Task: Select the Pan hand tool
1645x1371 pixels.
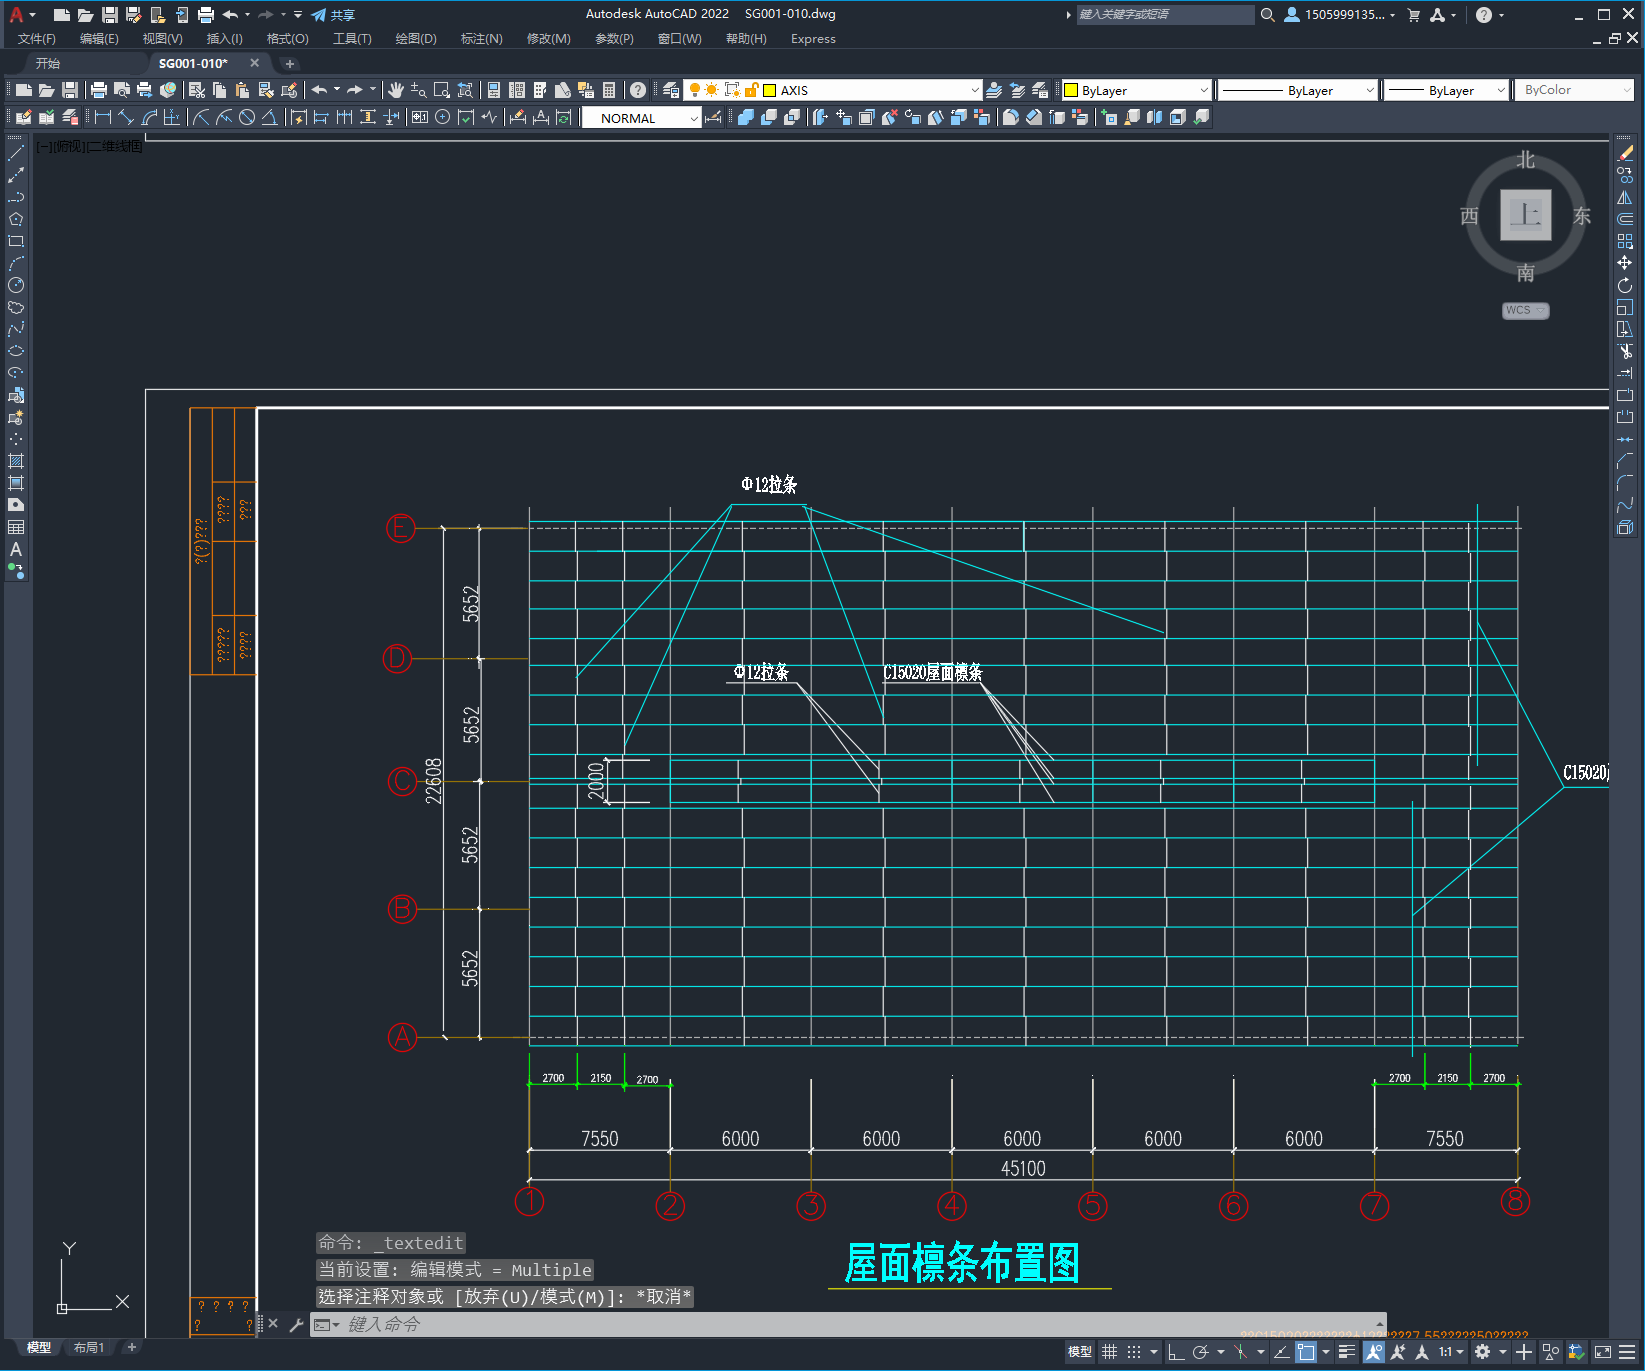Action: 395,90
